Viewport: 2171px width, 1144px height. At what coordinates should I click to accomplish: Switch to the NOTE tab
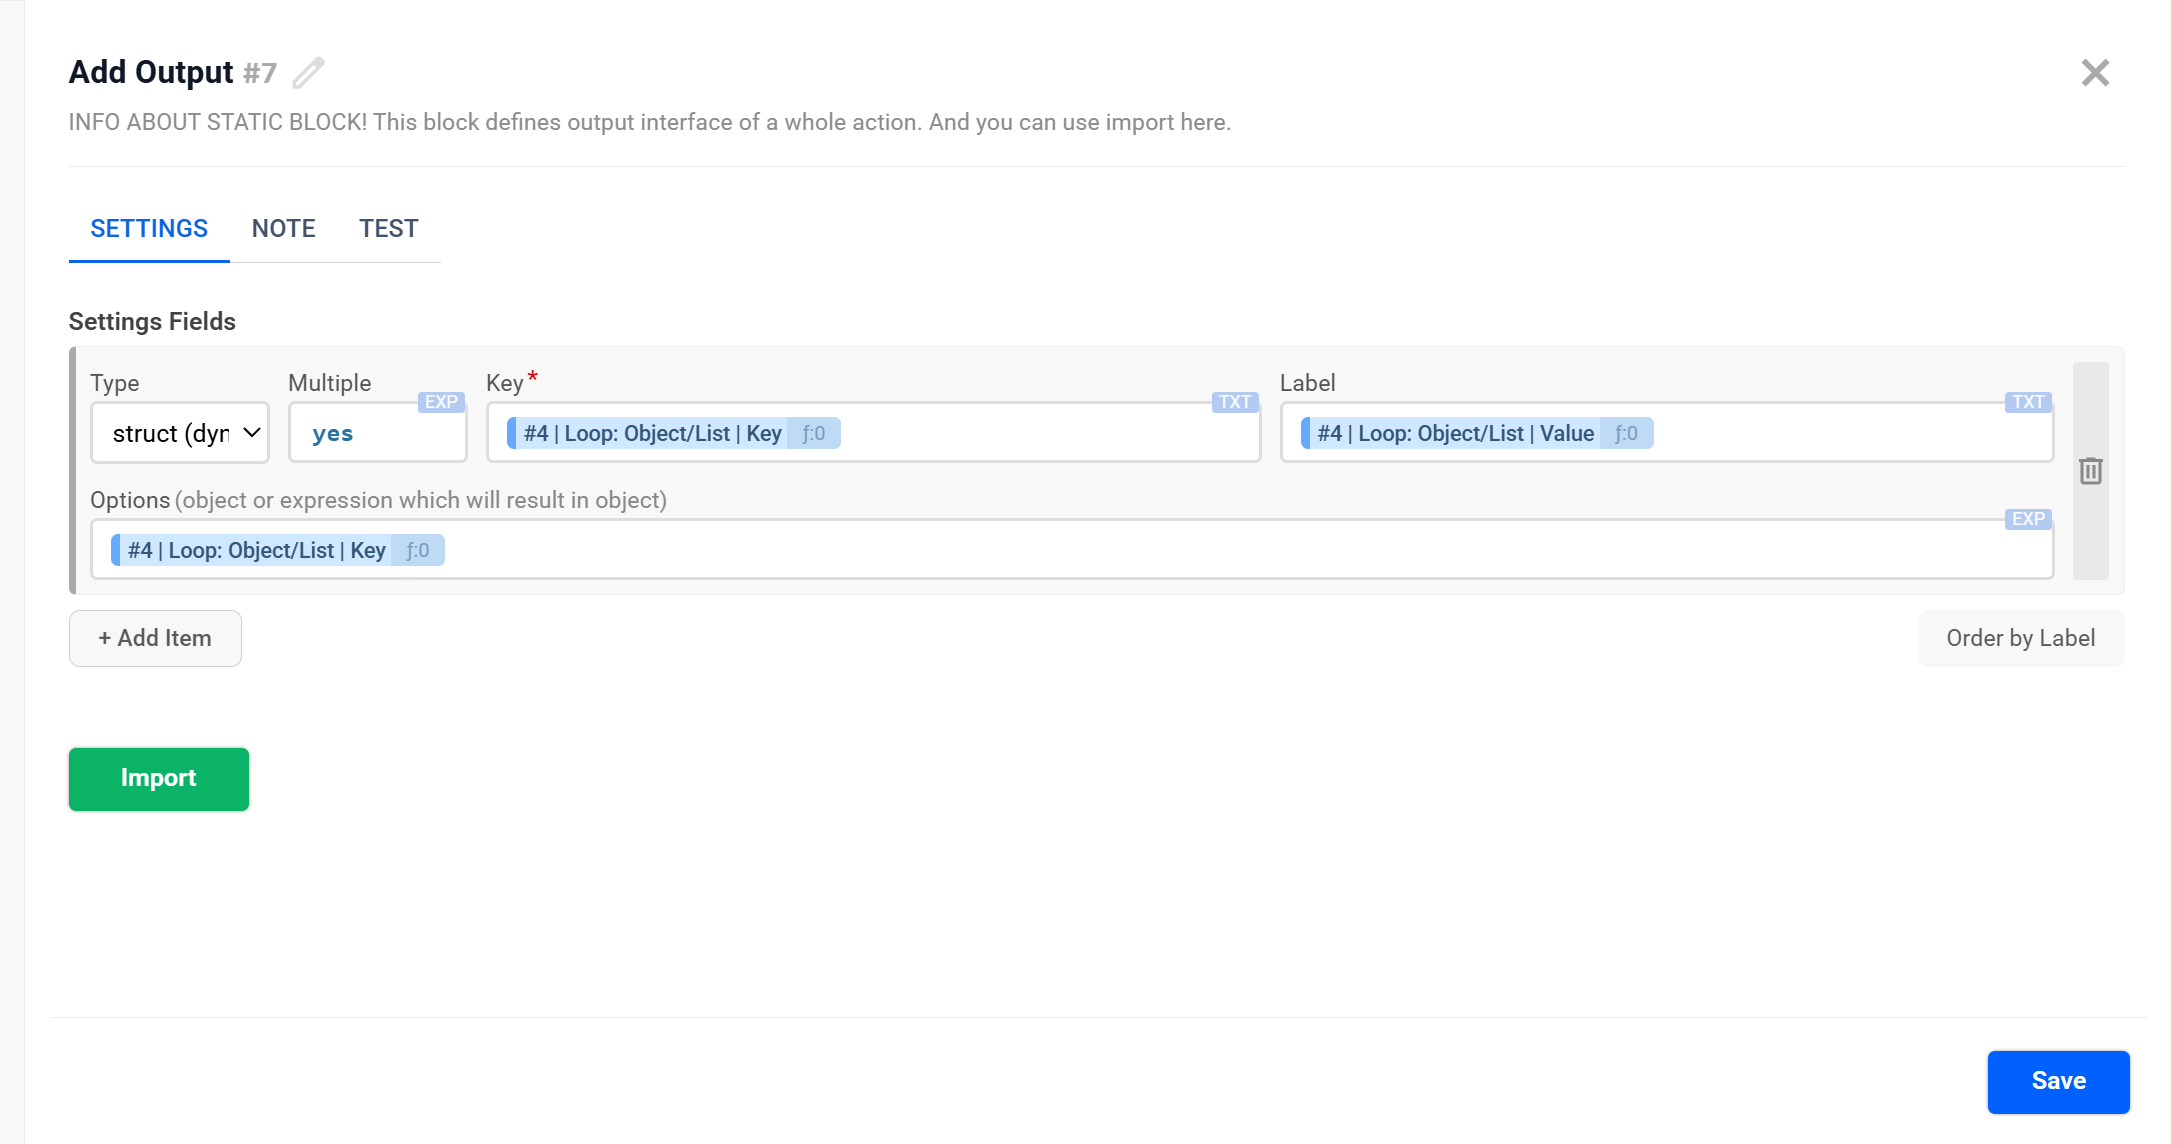pyautogui.click(x=283, y=229)
